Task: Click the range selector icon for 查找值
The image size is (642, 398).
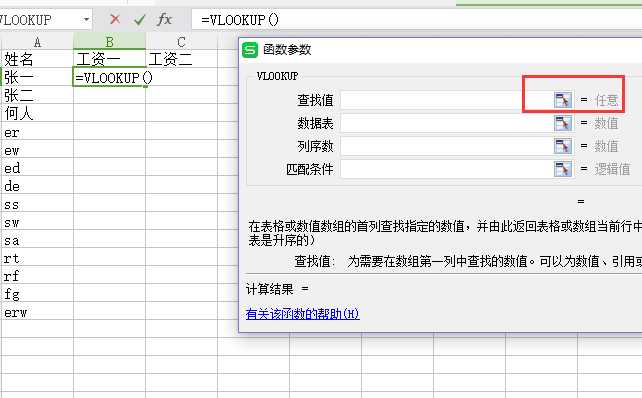Action: coord(563,100)
